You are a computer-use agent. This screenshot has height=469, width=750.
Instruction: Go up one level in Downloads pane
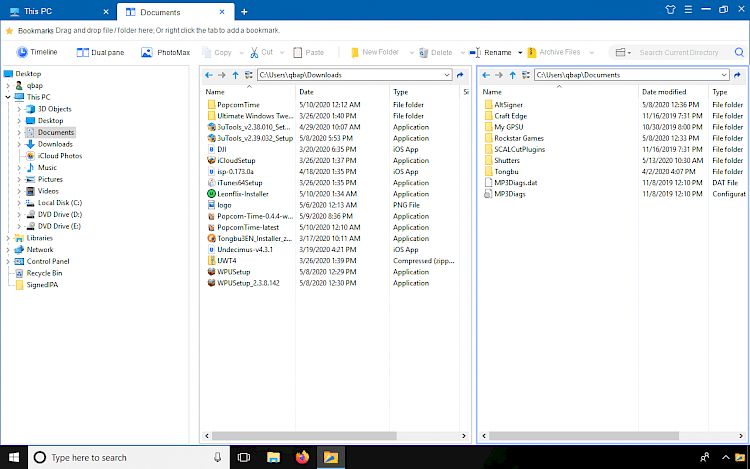coord(235,75)
